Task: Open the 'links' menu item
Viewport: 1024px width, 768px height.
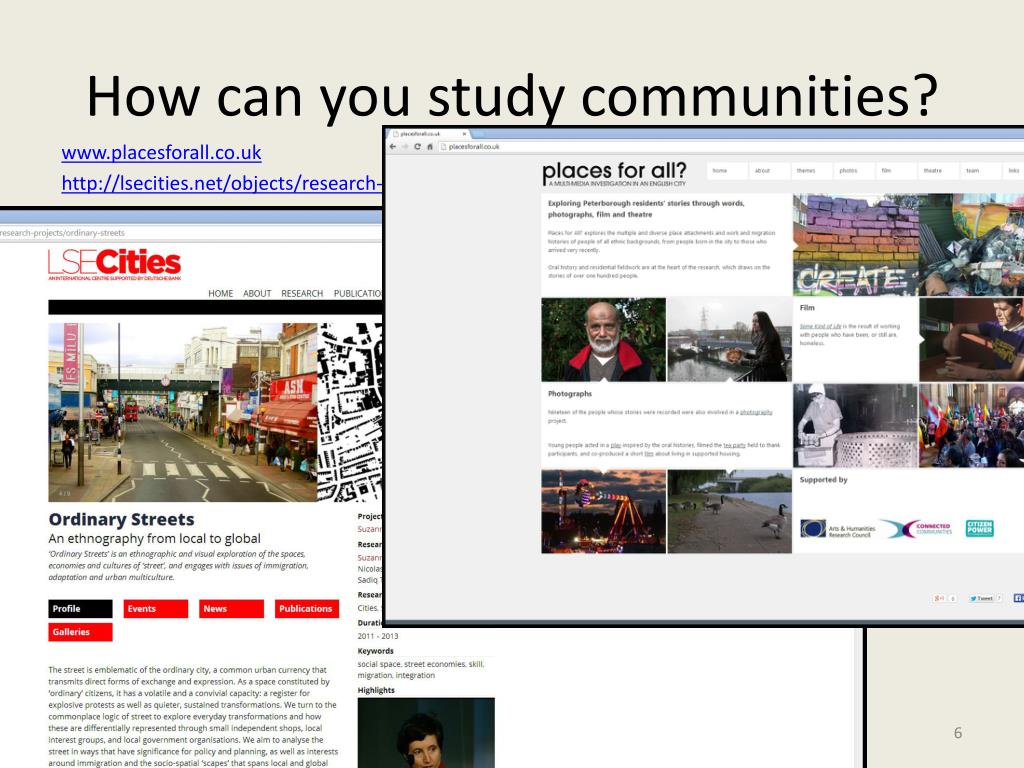Action: pyautogui.click(x=1014, y=170)
